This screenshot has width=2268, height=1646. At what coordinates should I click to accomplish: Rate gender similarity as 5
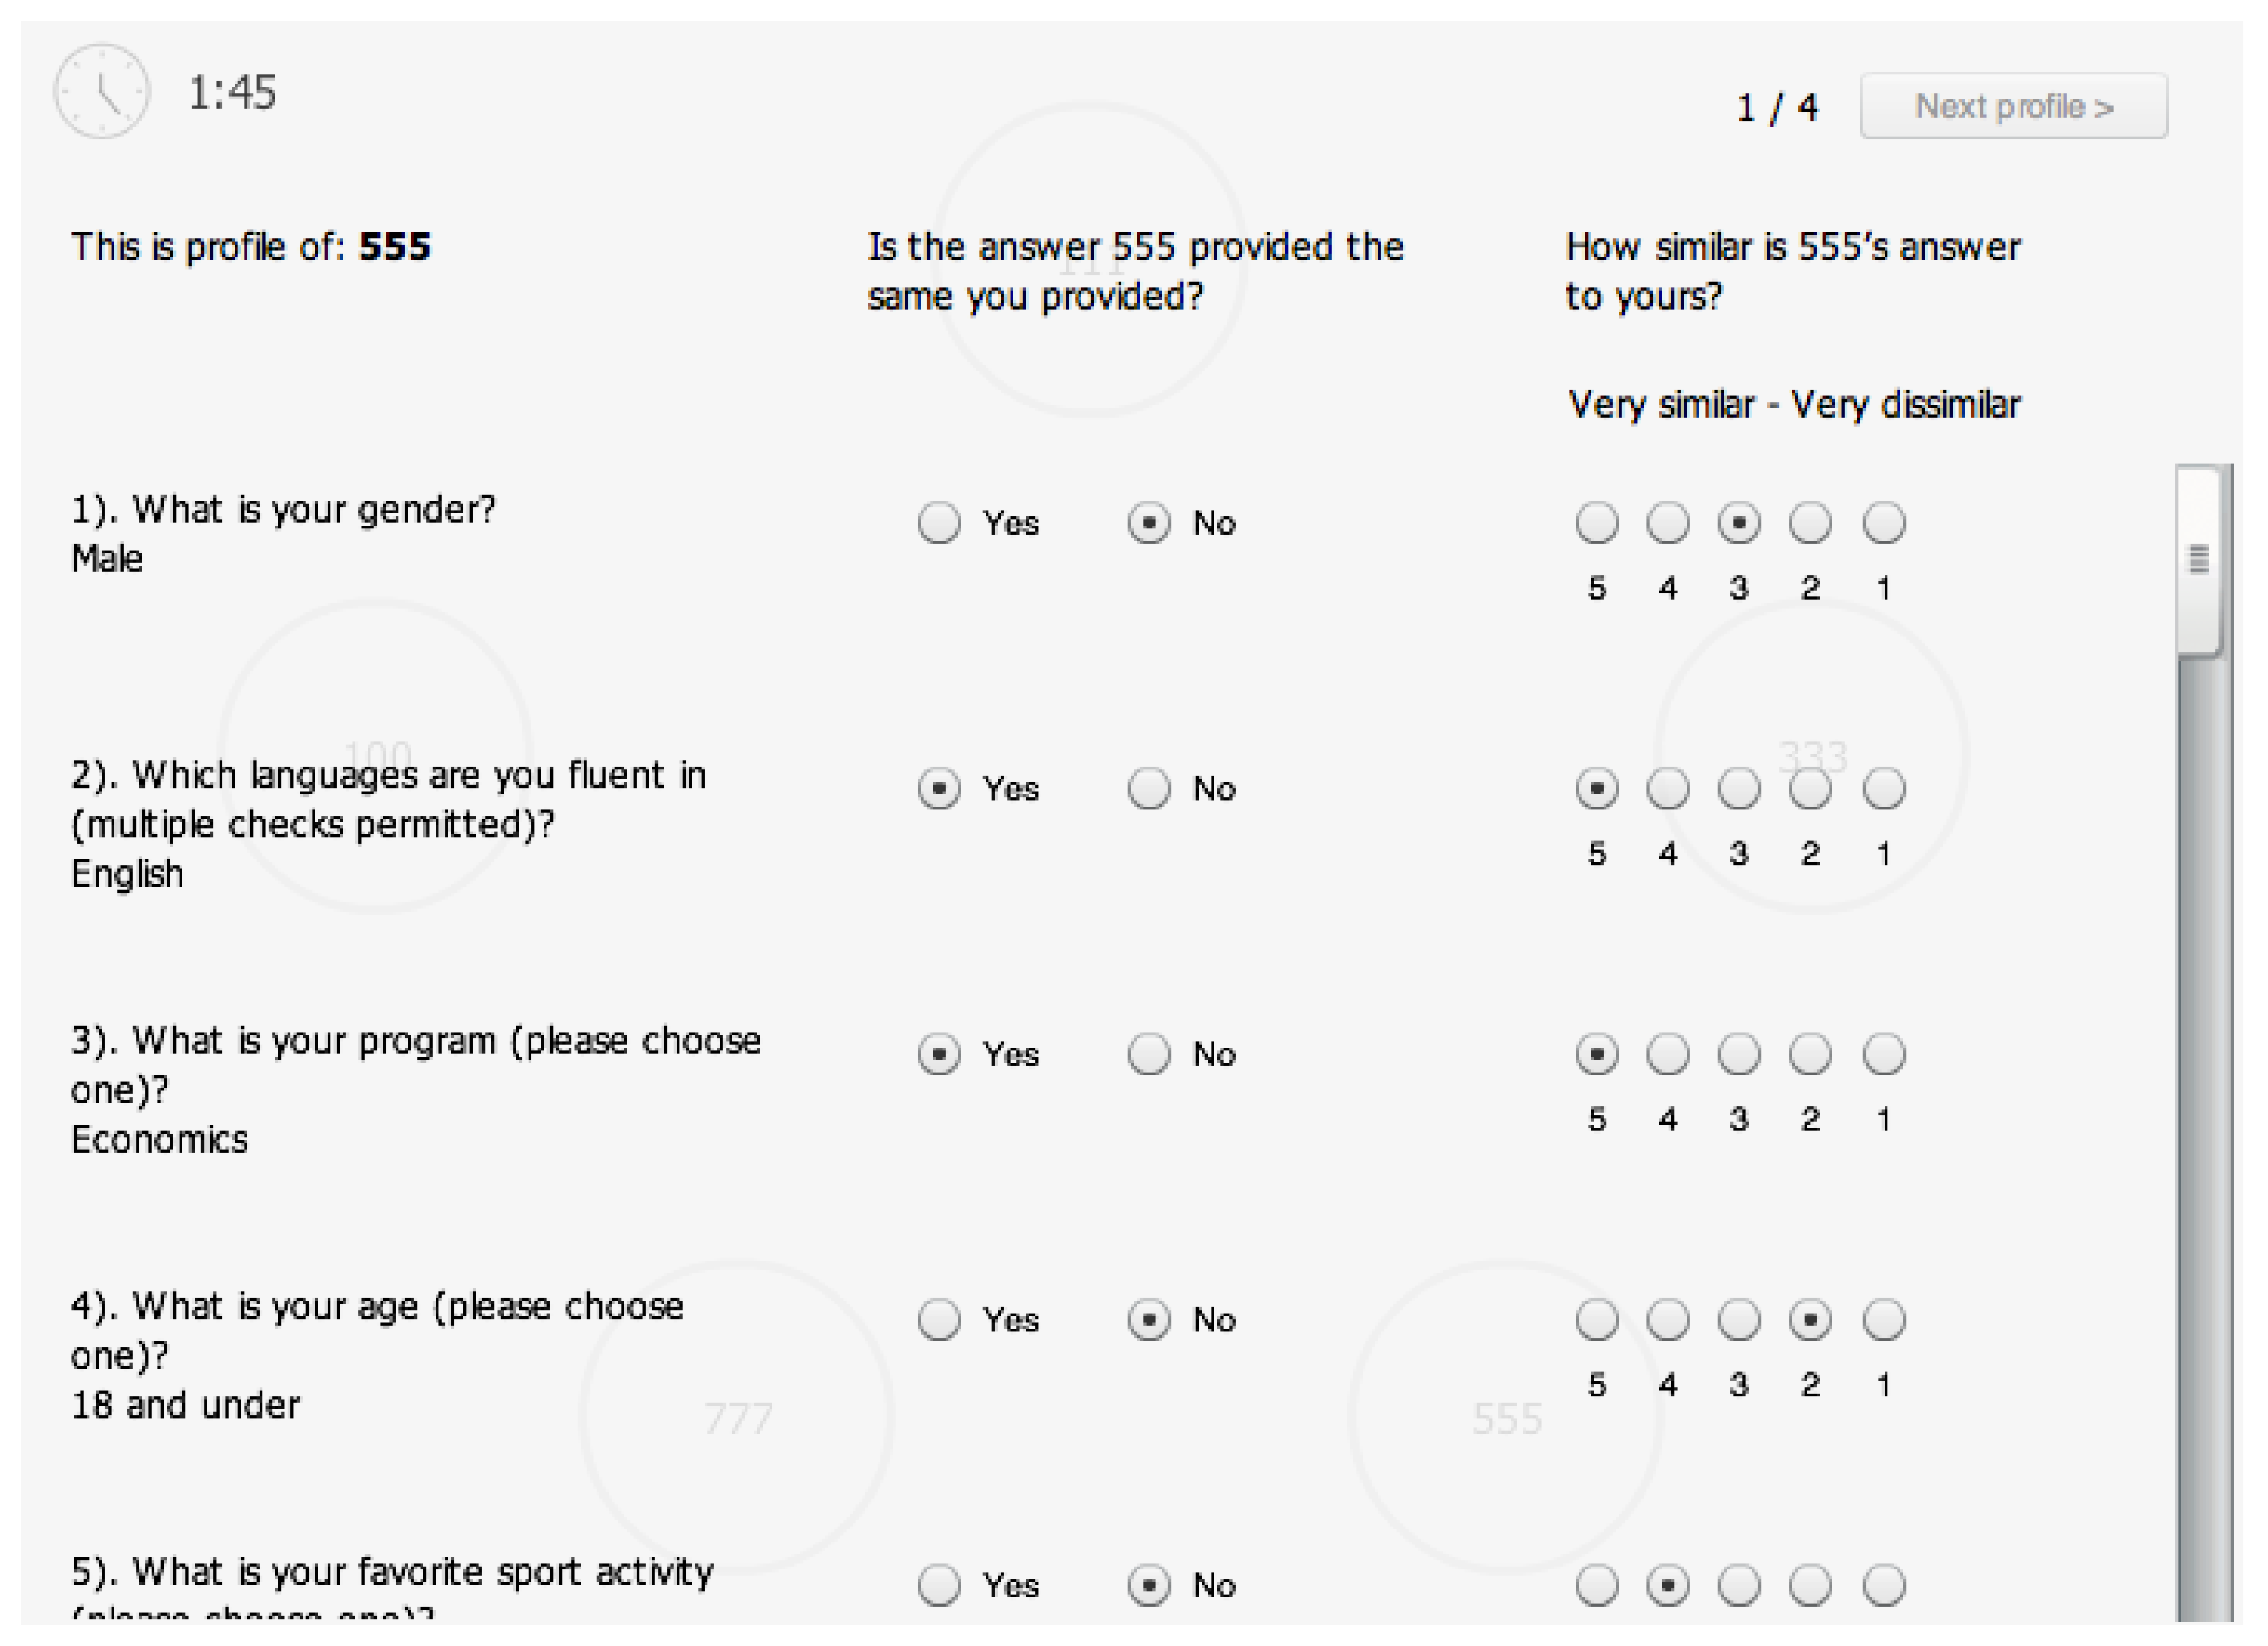(x=1596, y=523)
